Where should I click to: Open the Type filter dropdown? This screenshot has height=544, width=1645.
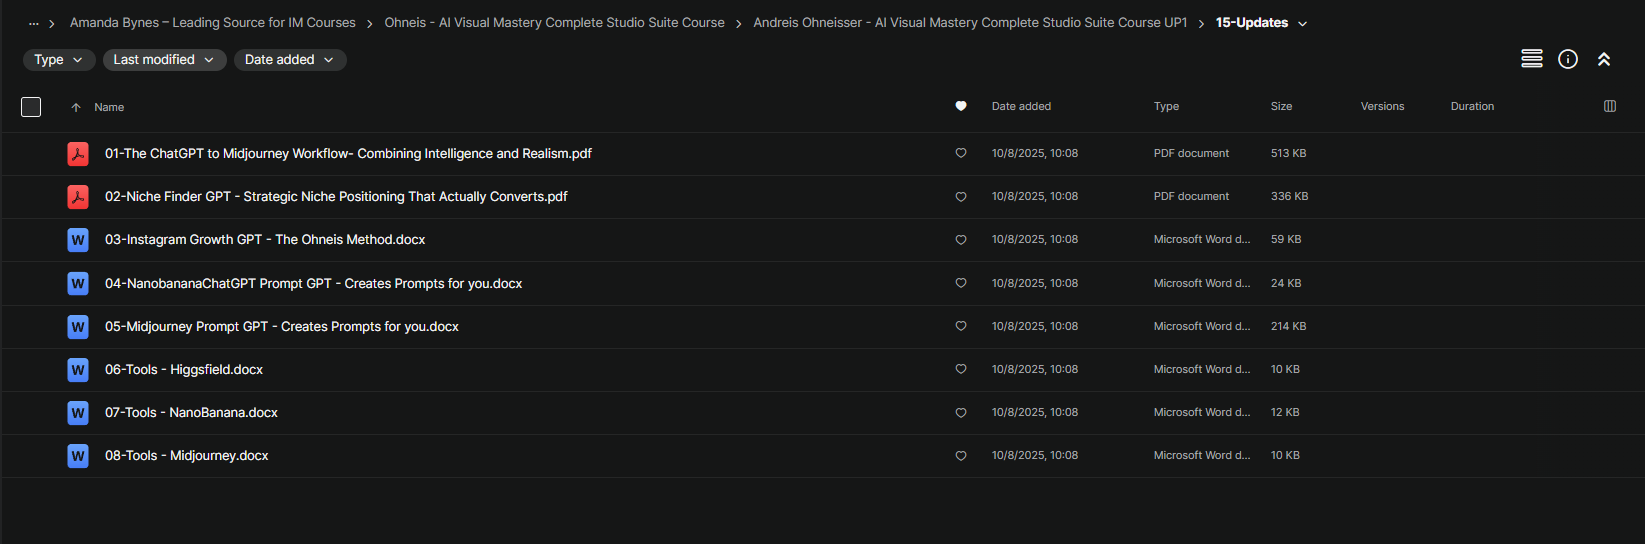point(58,60)
